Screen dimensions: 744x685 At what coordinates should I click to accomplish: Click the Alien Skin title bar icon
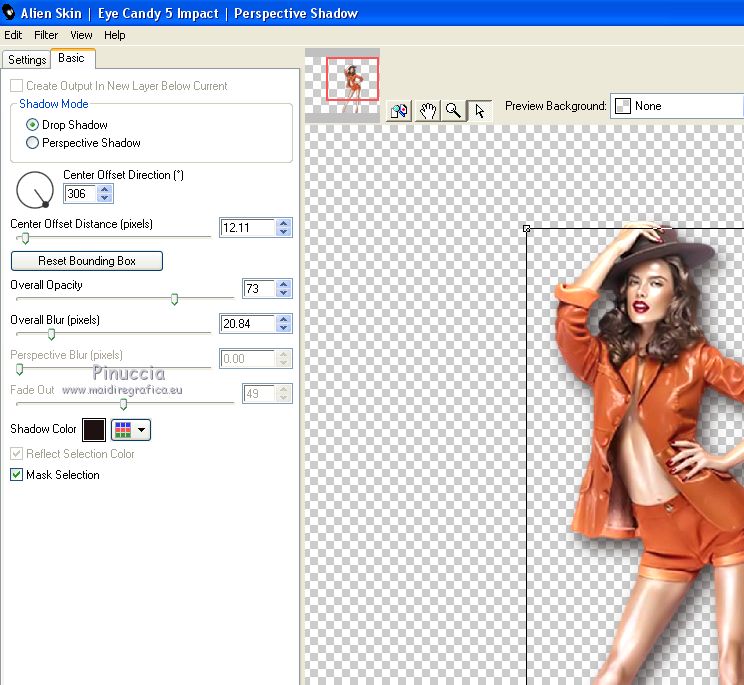click(9, 13)
